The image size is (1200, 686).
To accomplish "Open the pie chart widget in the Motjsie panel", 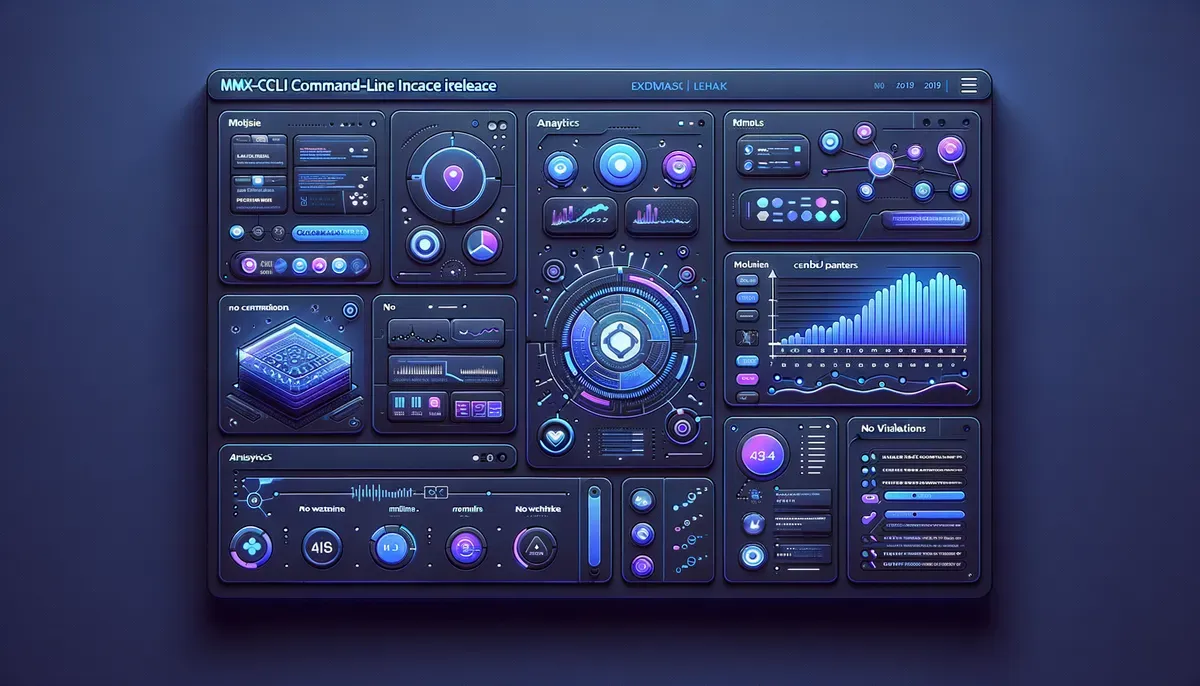I will (484, 244).
